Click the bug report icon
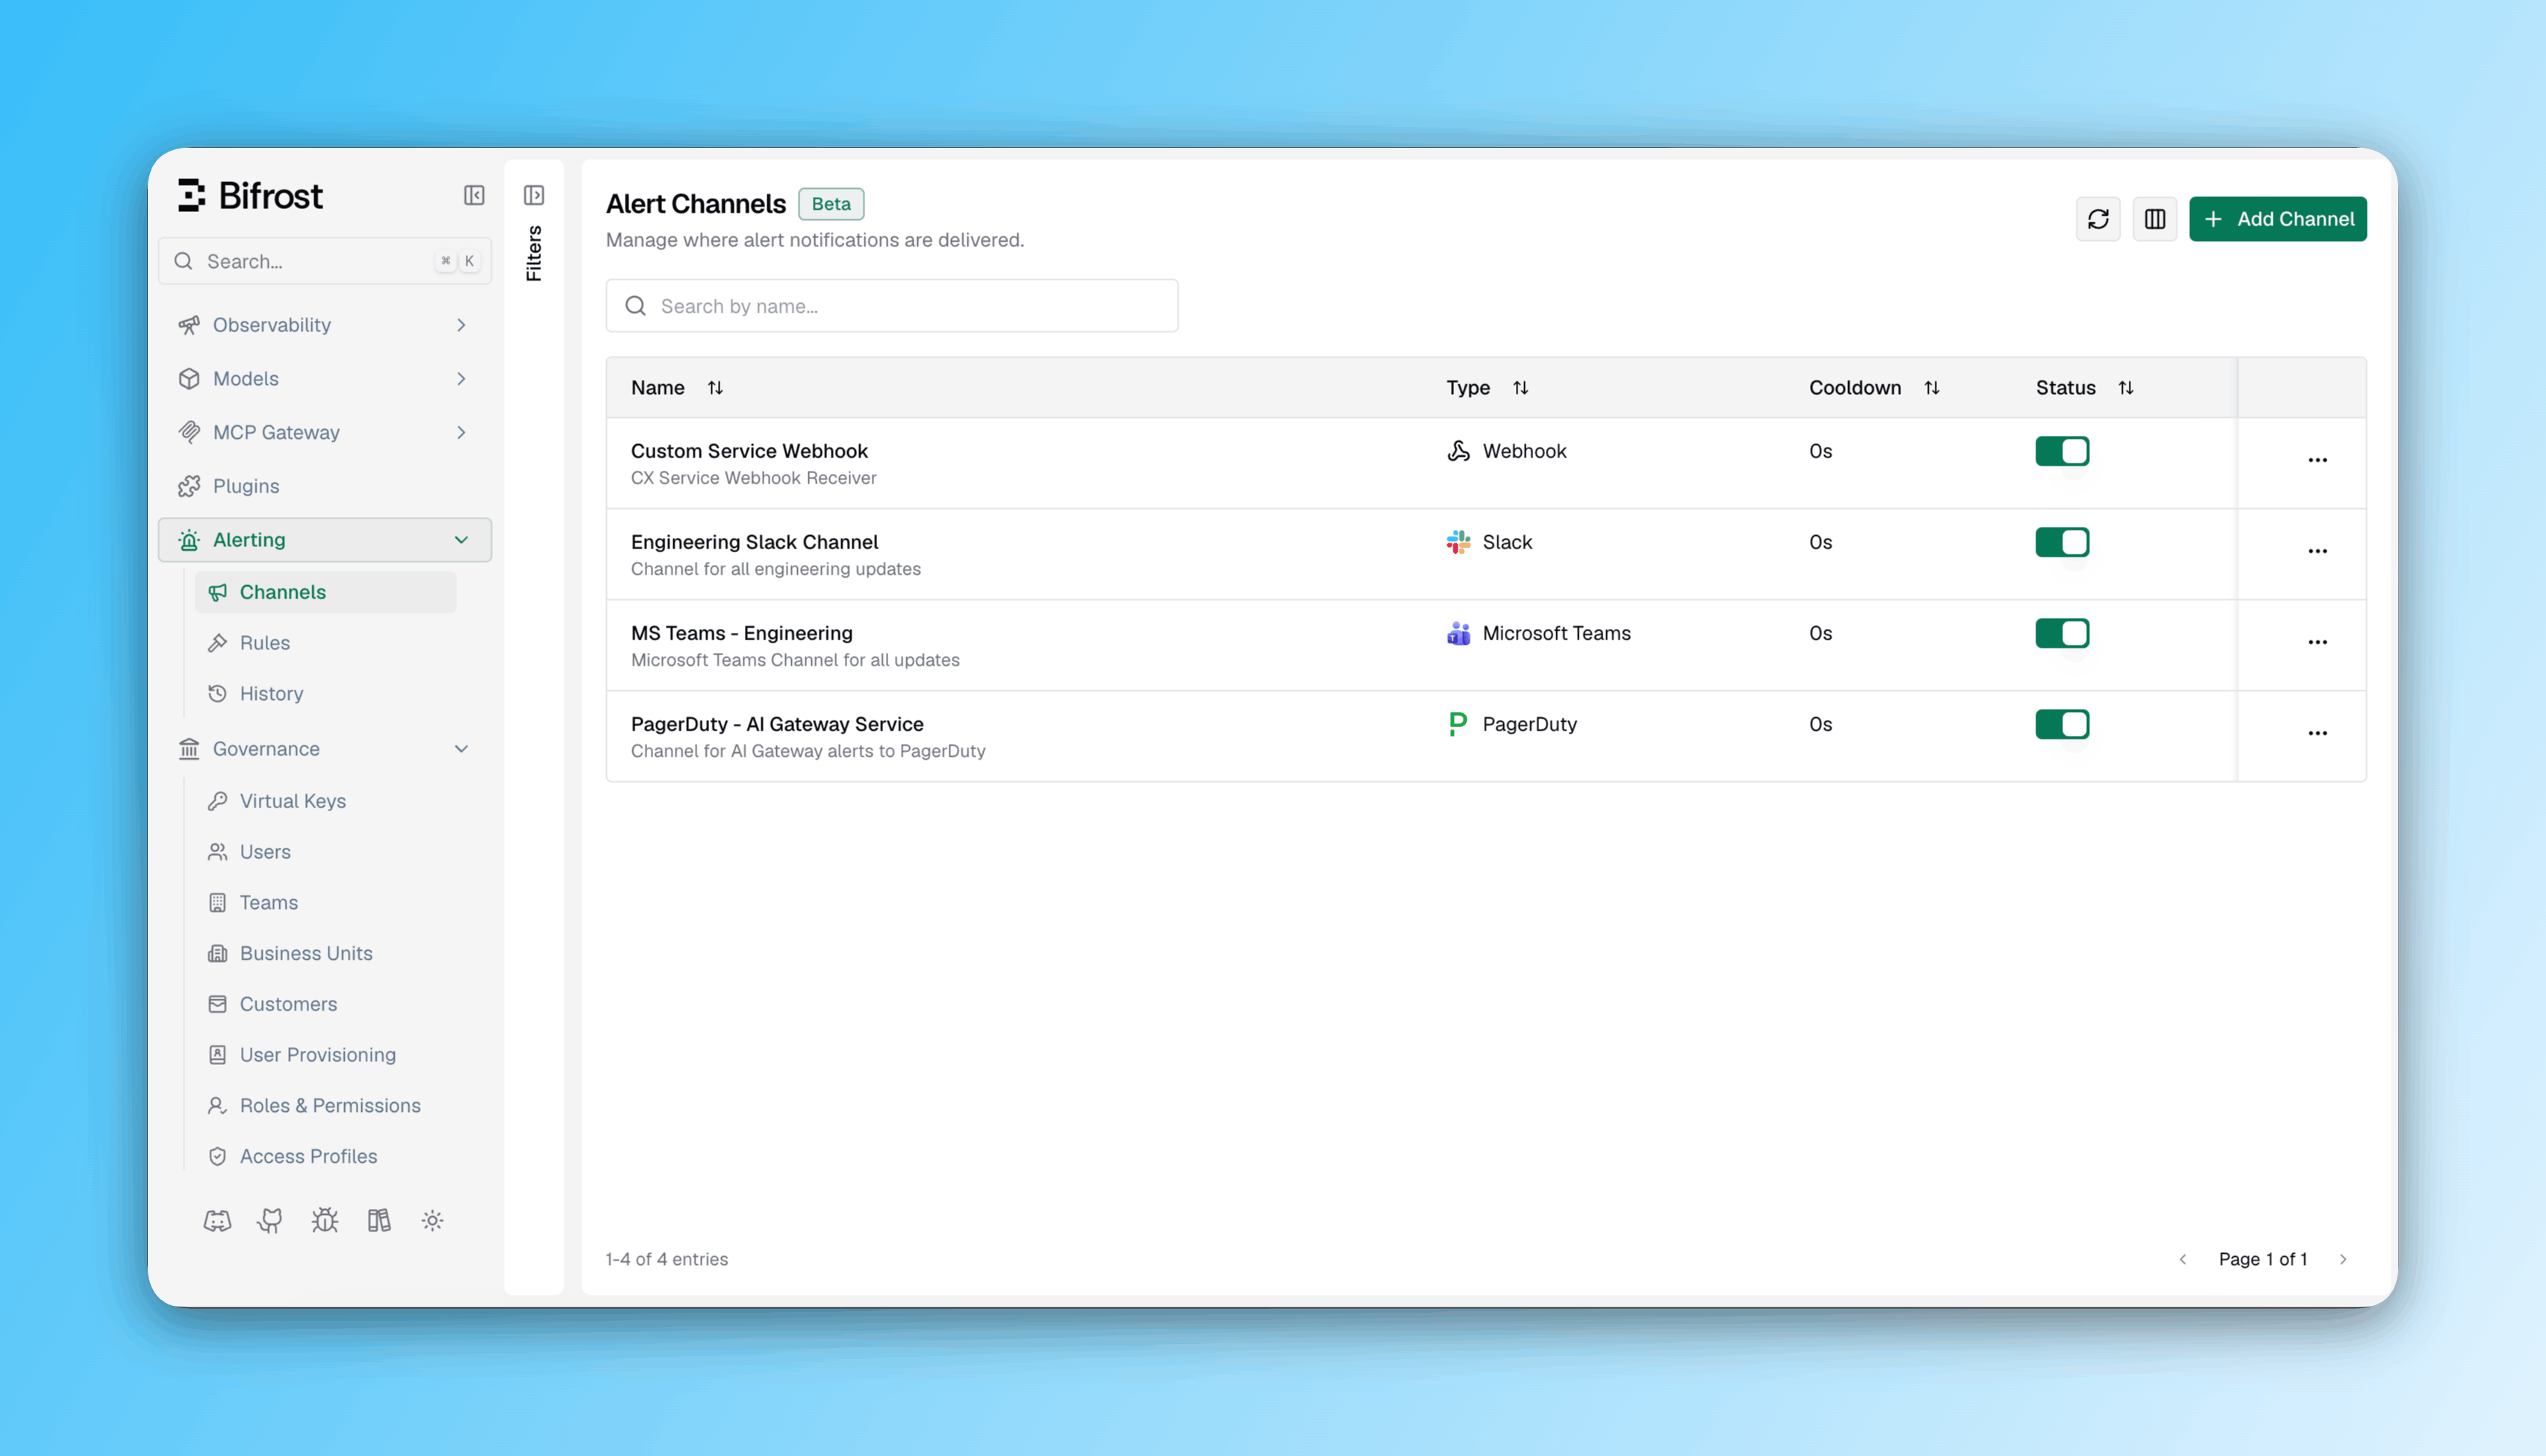Screen dimensions: 2546x1456 (x=325, y=1220)
